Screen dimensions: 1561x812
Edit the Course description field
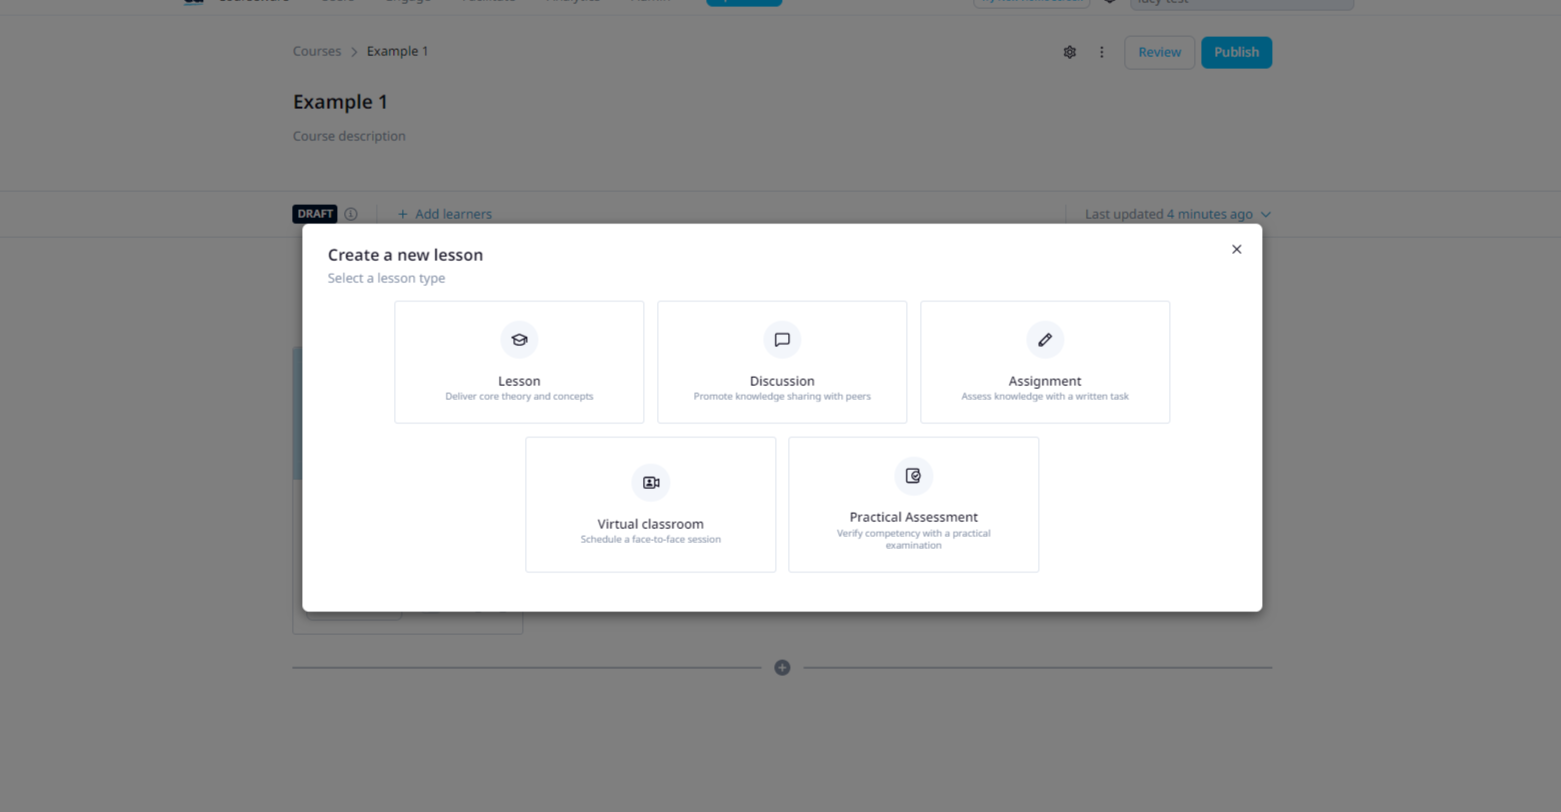click(x=349, y=136)
